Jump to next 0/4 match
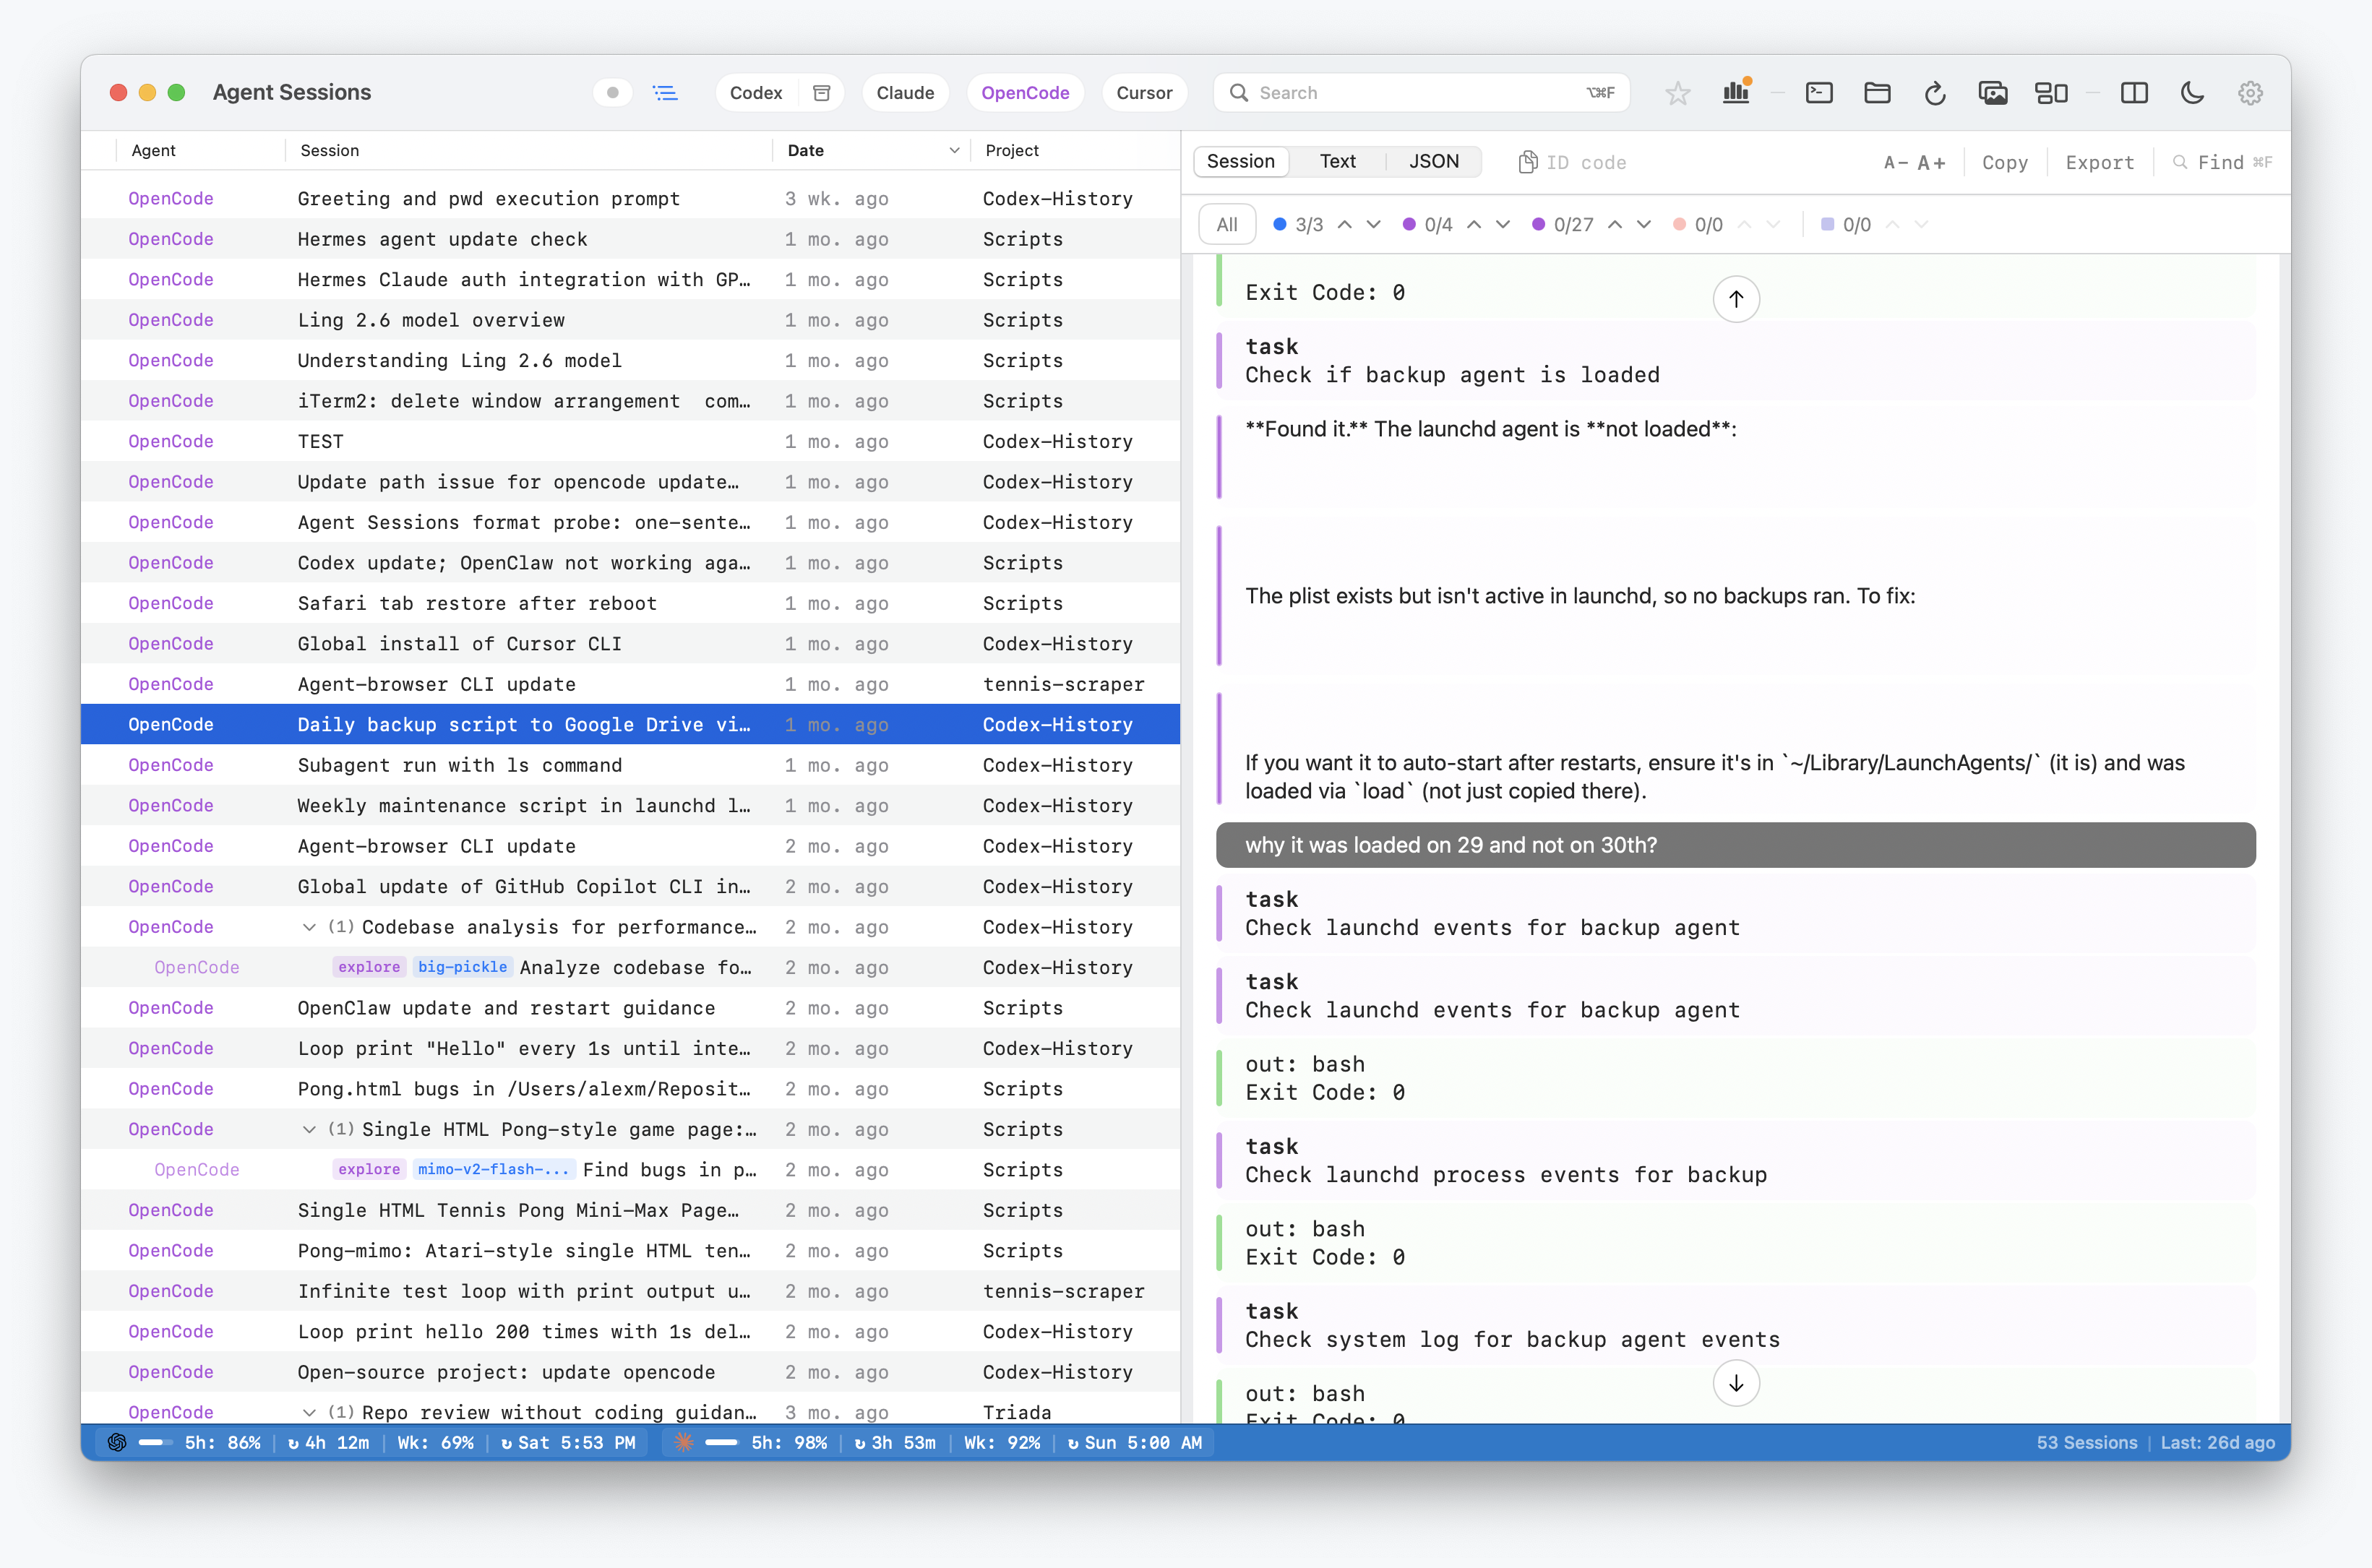Viewport: 2372px width, 1568px height. pos(1503,224)
